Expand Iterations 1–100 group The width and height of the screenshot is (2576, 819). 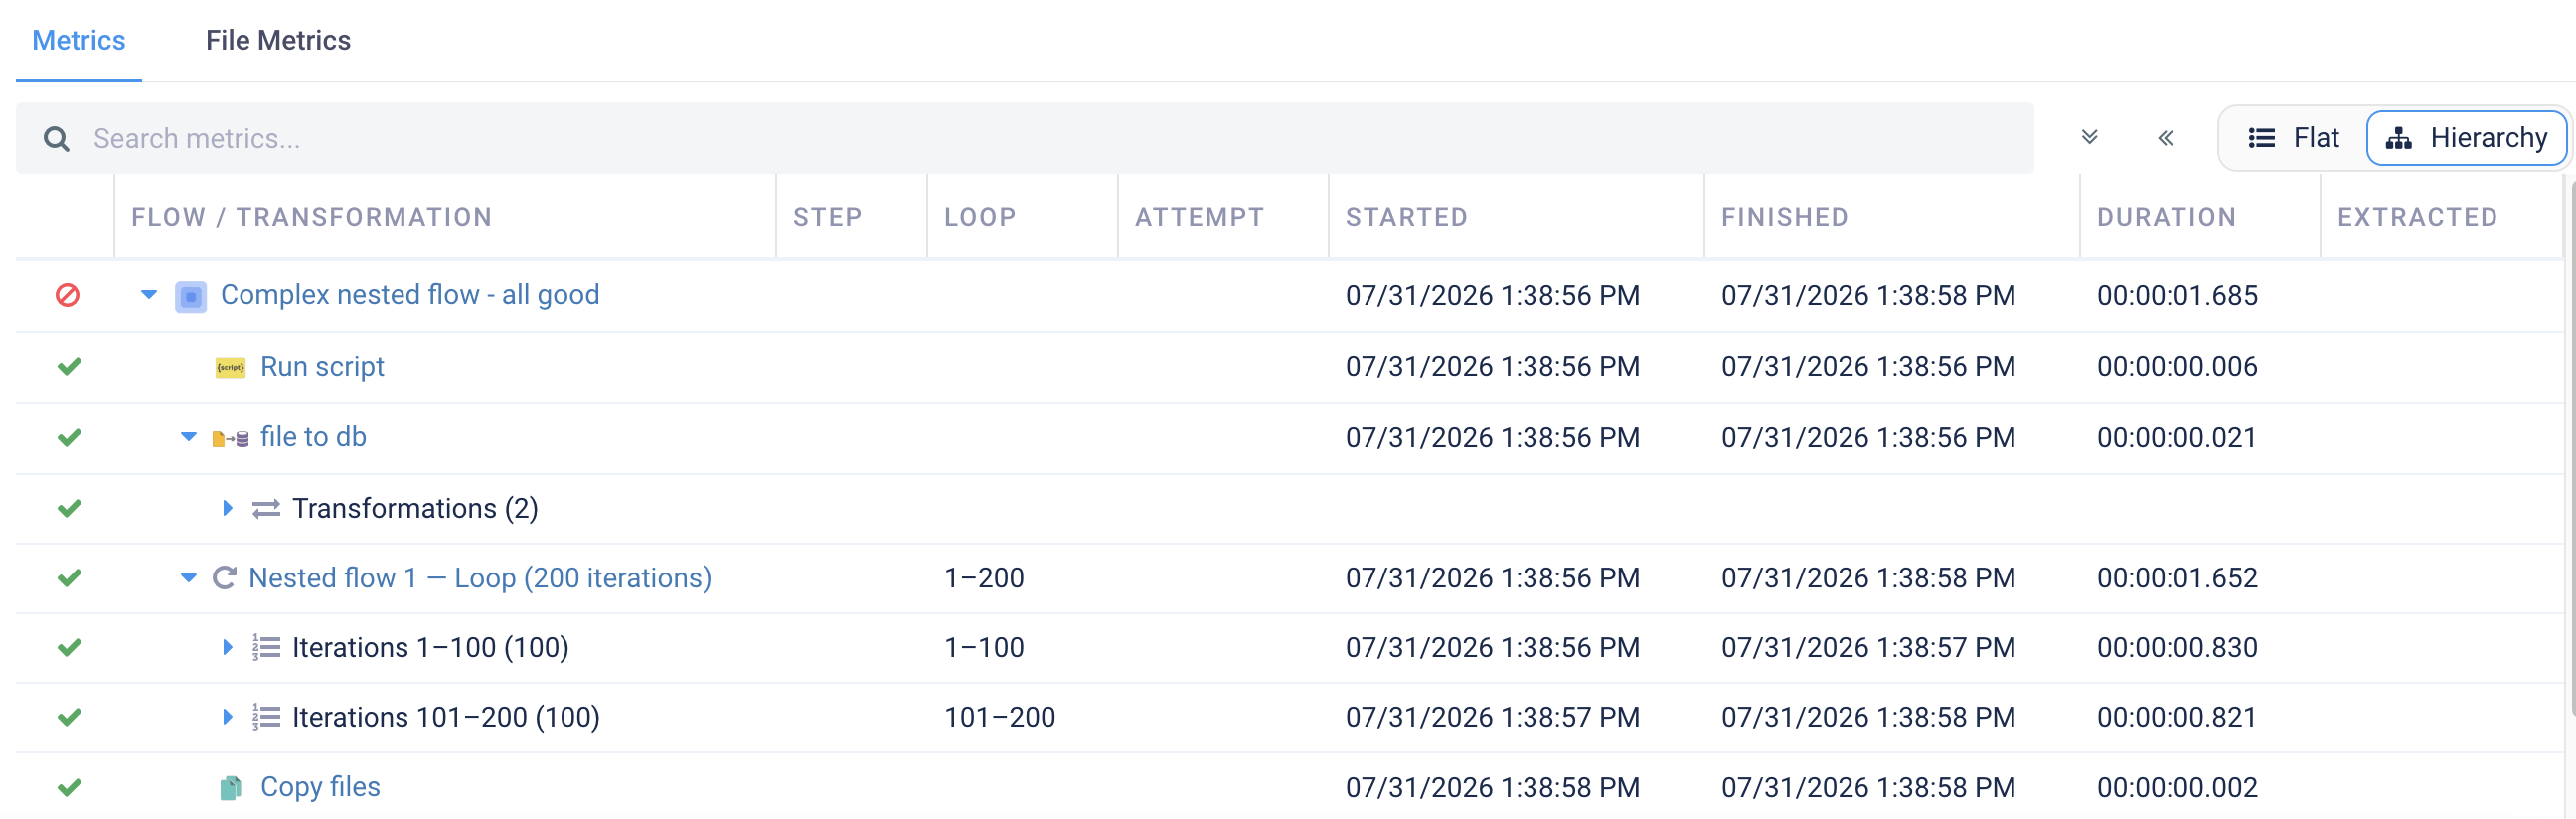tap(227, 648)
